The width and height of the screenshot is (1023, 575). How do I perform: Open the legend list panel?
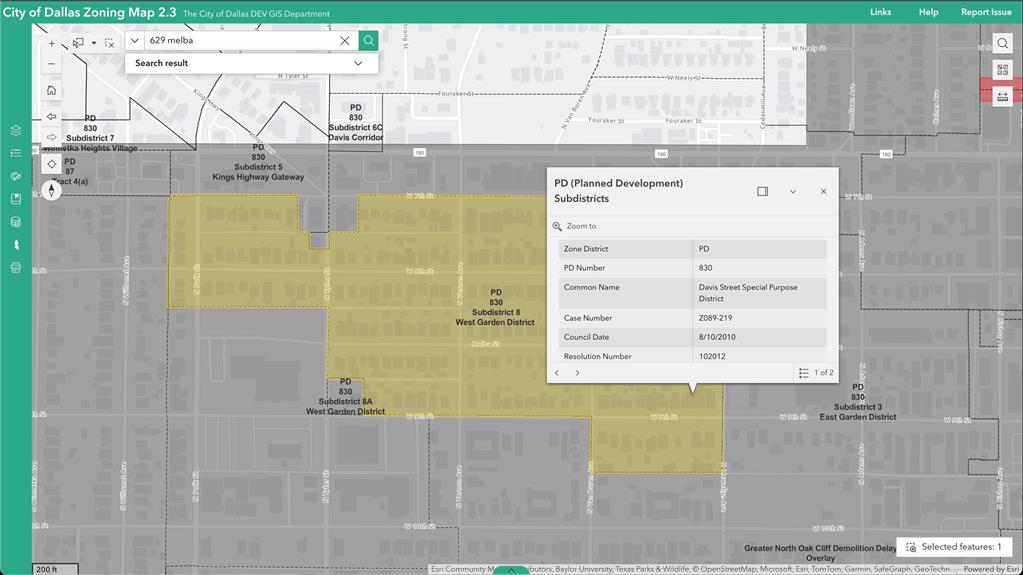point(16,153)
